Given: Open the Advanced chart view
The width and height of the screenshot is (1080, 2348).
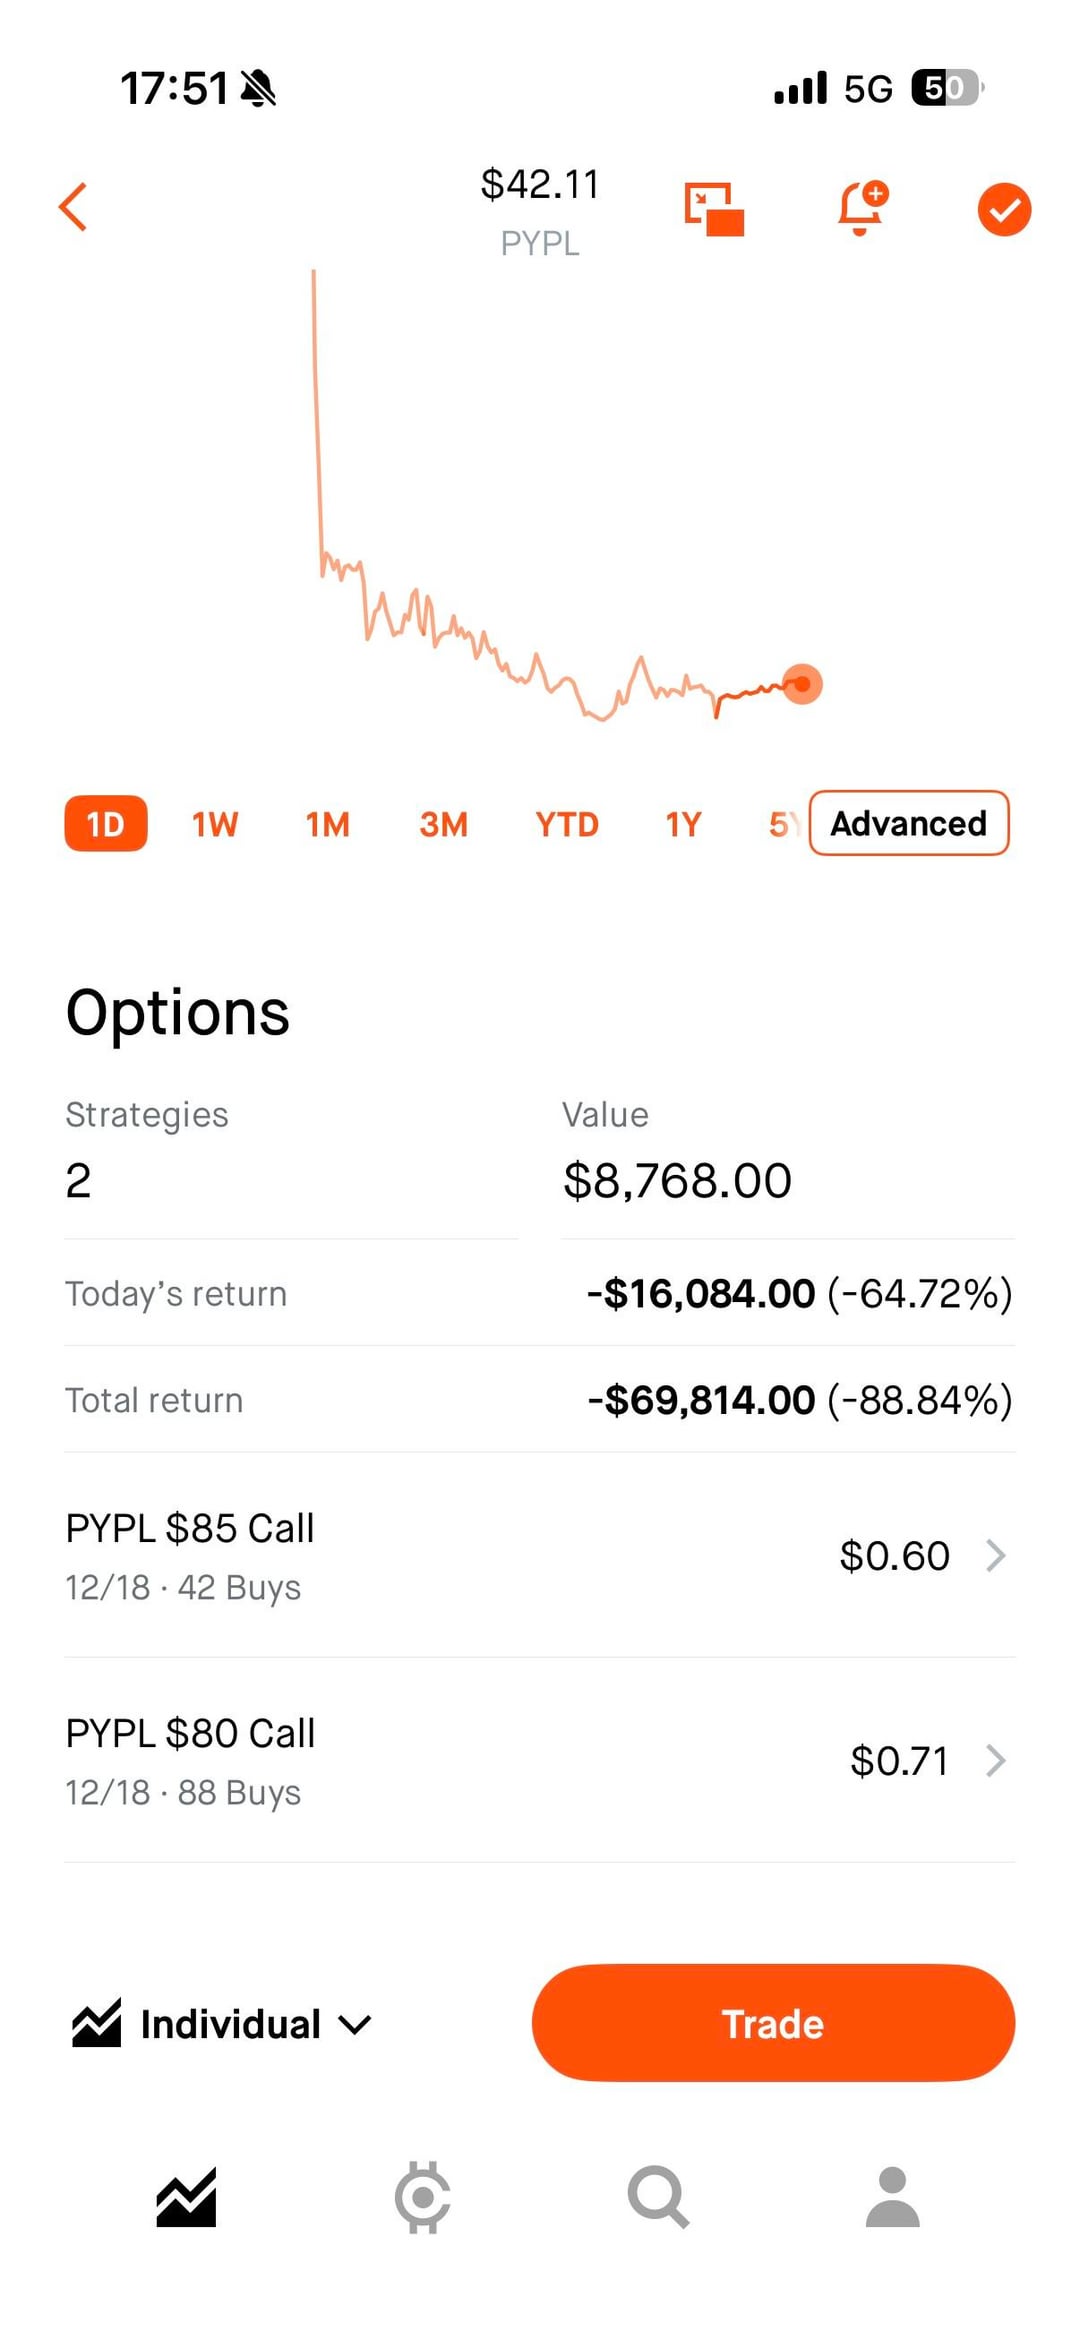Looking at the screenshot, I should [908, 823].
